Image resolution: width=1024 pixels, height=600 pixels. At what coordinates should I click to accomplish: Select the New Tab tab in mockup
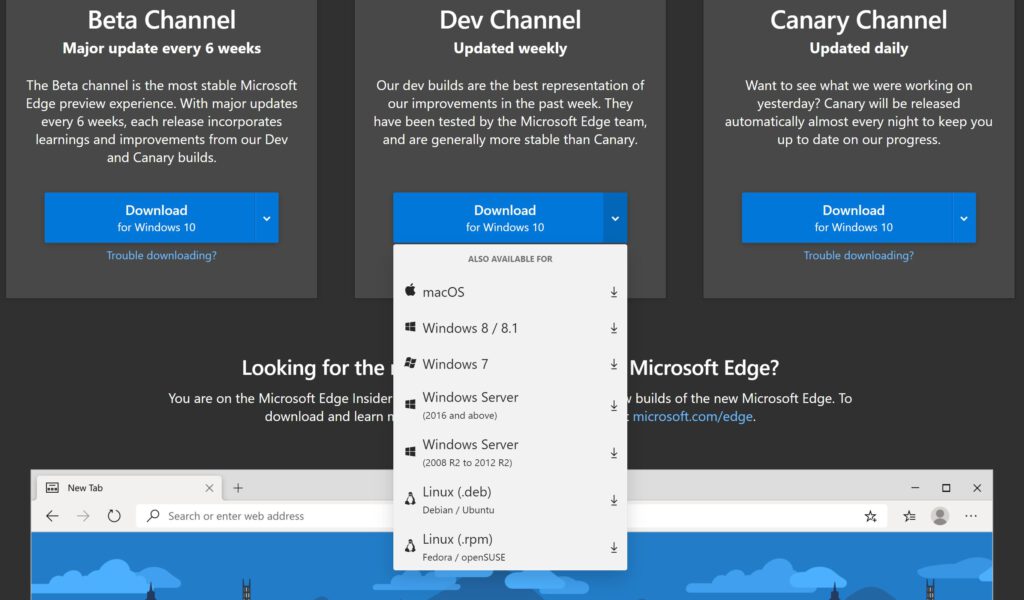pyautogui.click(x=129, y=488)
